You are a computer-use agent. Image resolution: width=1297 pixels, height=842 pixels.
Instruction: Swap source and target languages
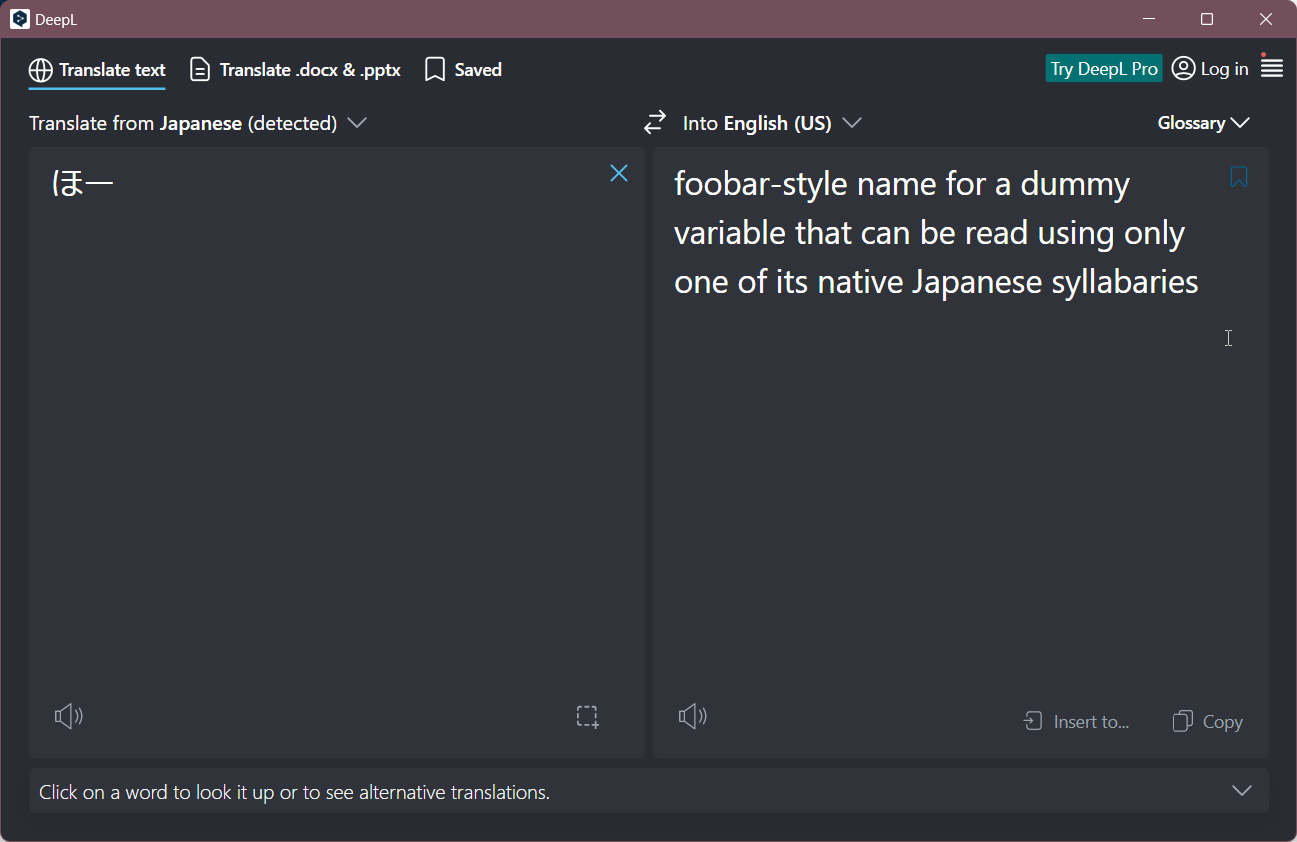tap(654, 123)
